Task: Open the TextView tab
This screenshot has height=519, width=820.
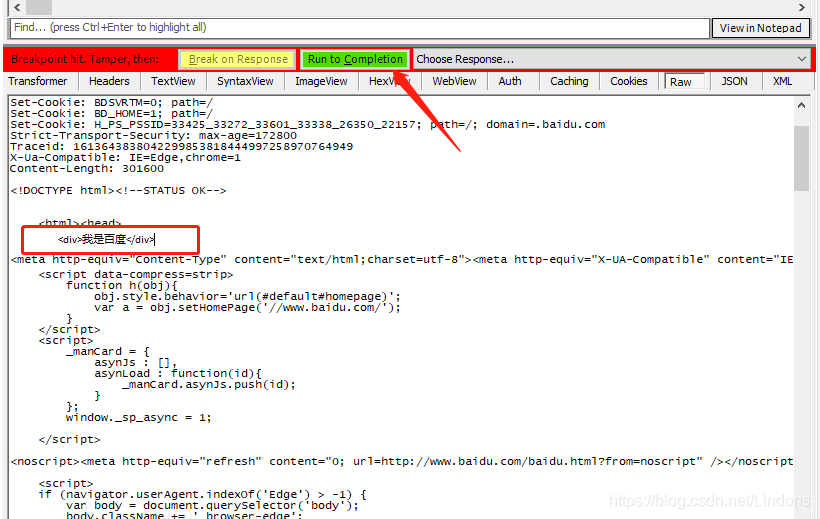Action: [173, 81]
